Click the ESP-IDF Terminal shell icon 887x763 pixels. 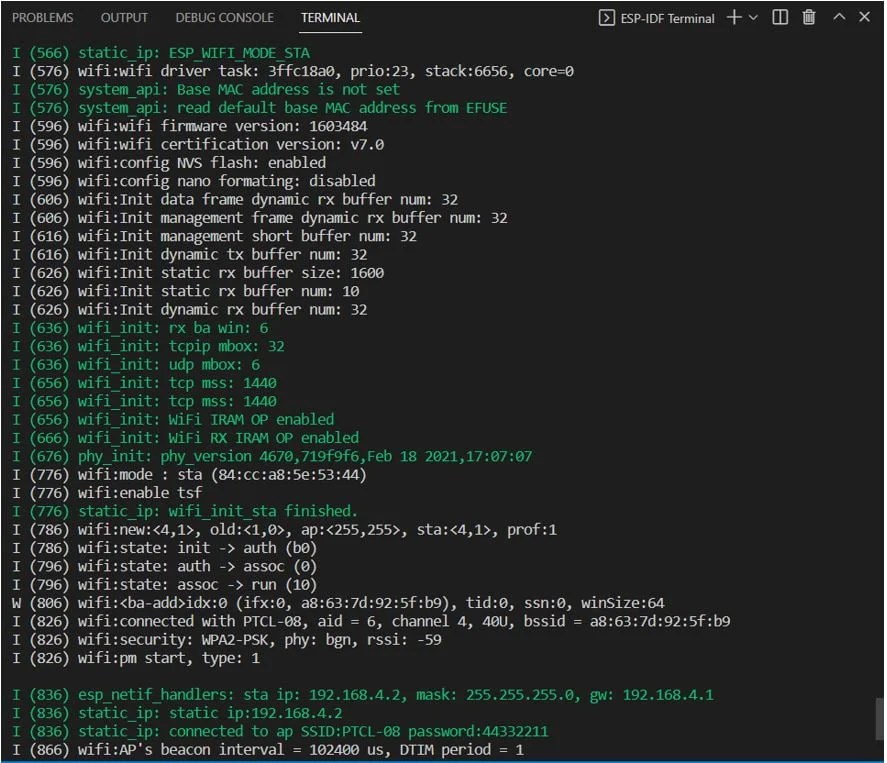click(x=605, y=17)
